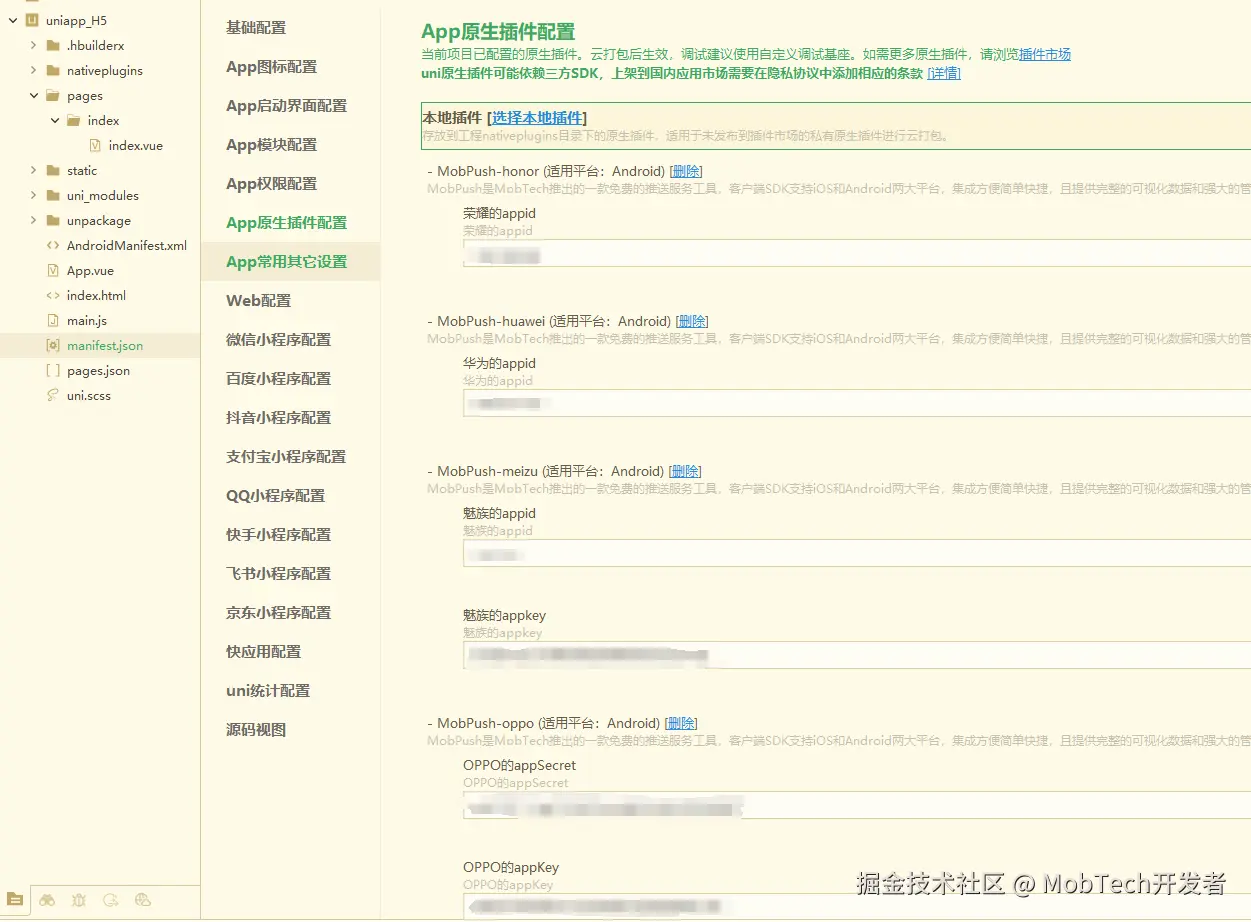The image size is (1251, 922).
Task: Click the 荣耀的appid input field
Action: pyautogui.click(x=700, y=254)
